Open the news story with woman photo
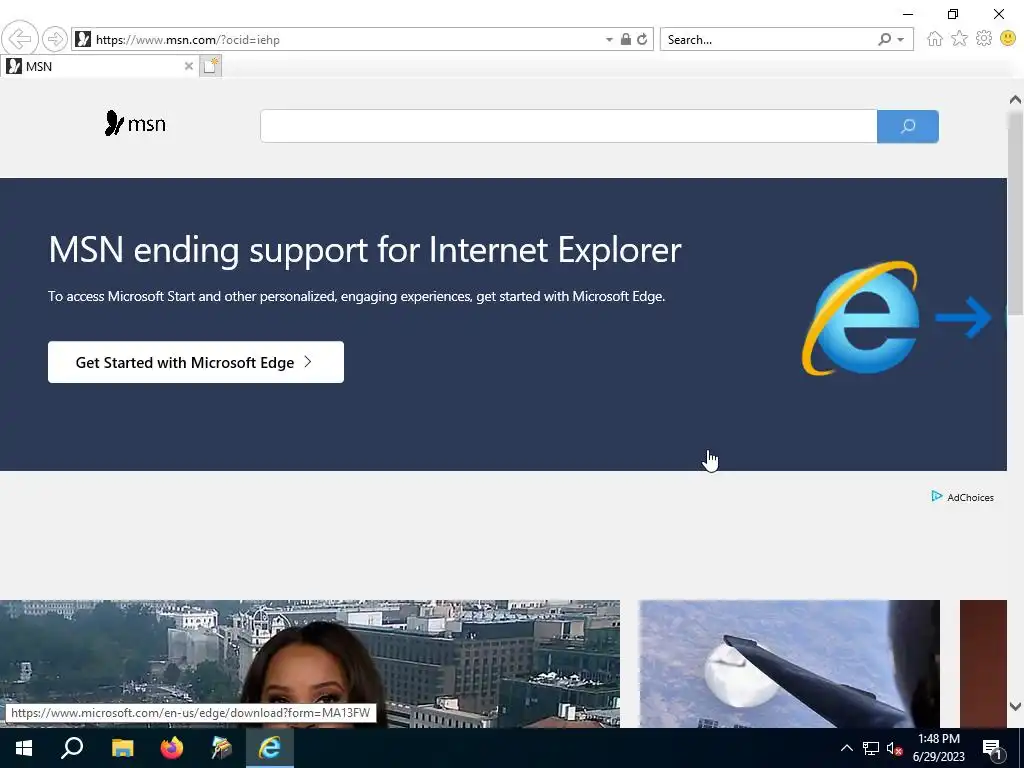Screen dimensions: 1024x768 coord(310,664)
